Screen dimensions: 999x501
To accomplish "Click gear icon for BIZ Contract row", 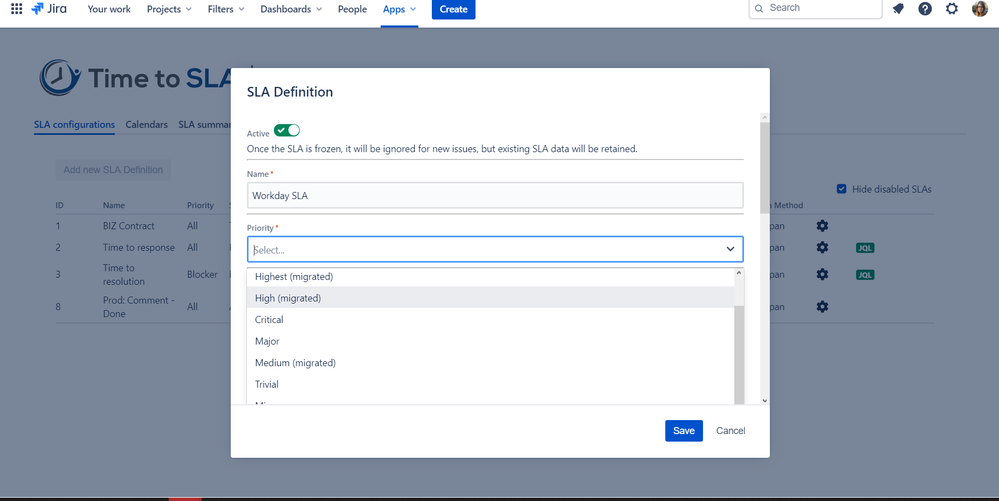I will point(823,226).
